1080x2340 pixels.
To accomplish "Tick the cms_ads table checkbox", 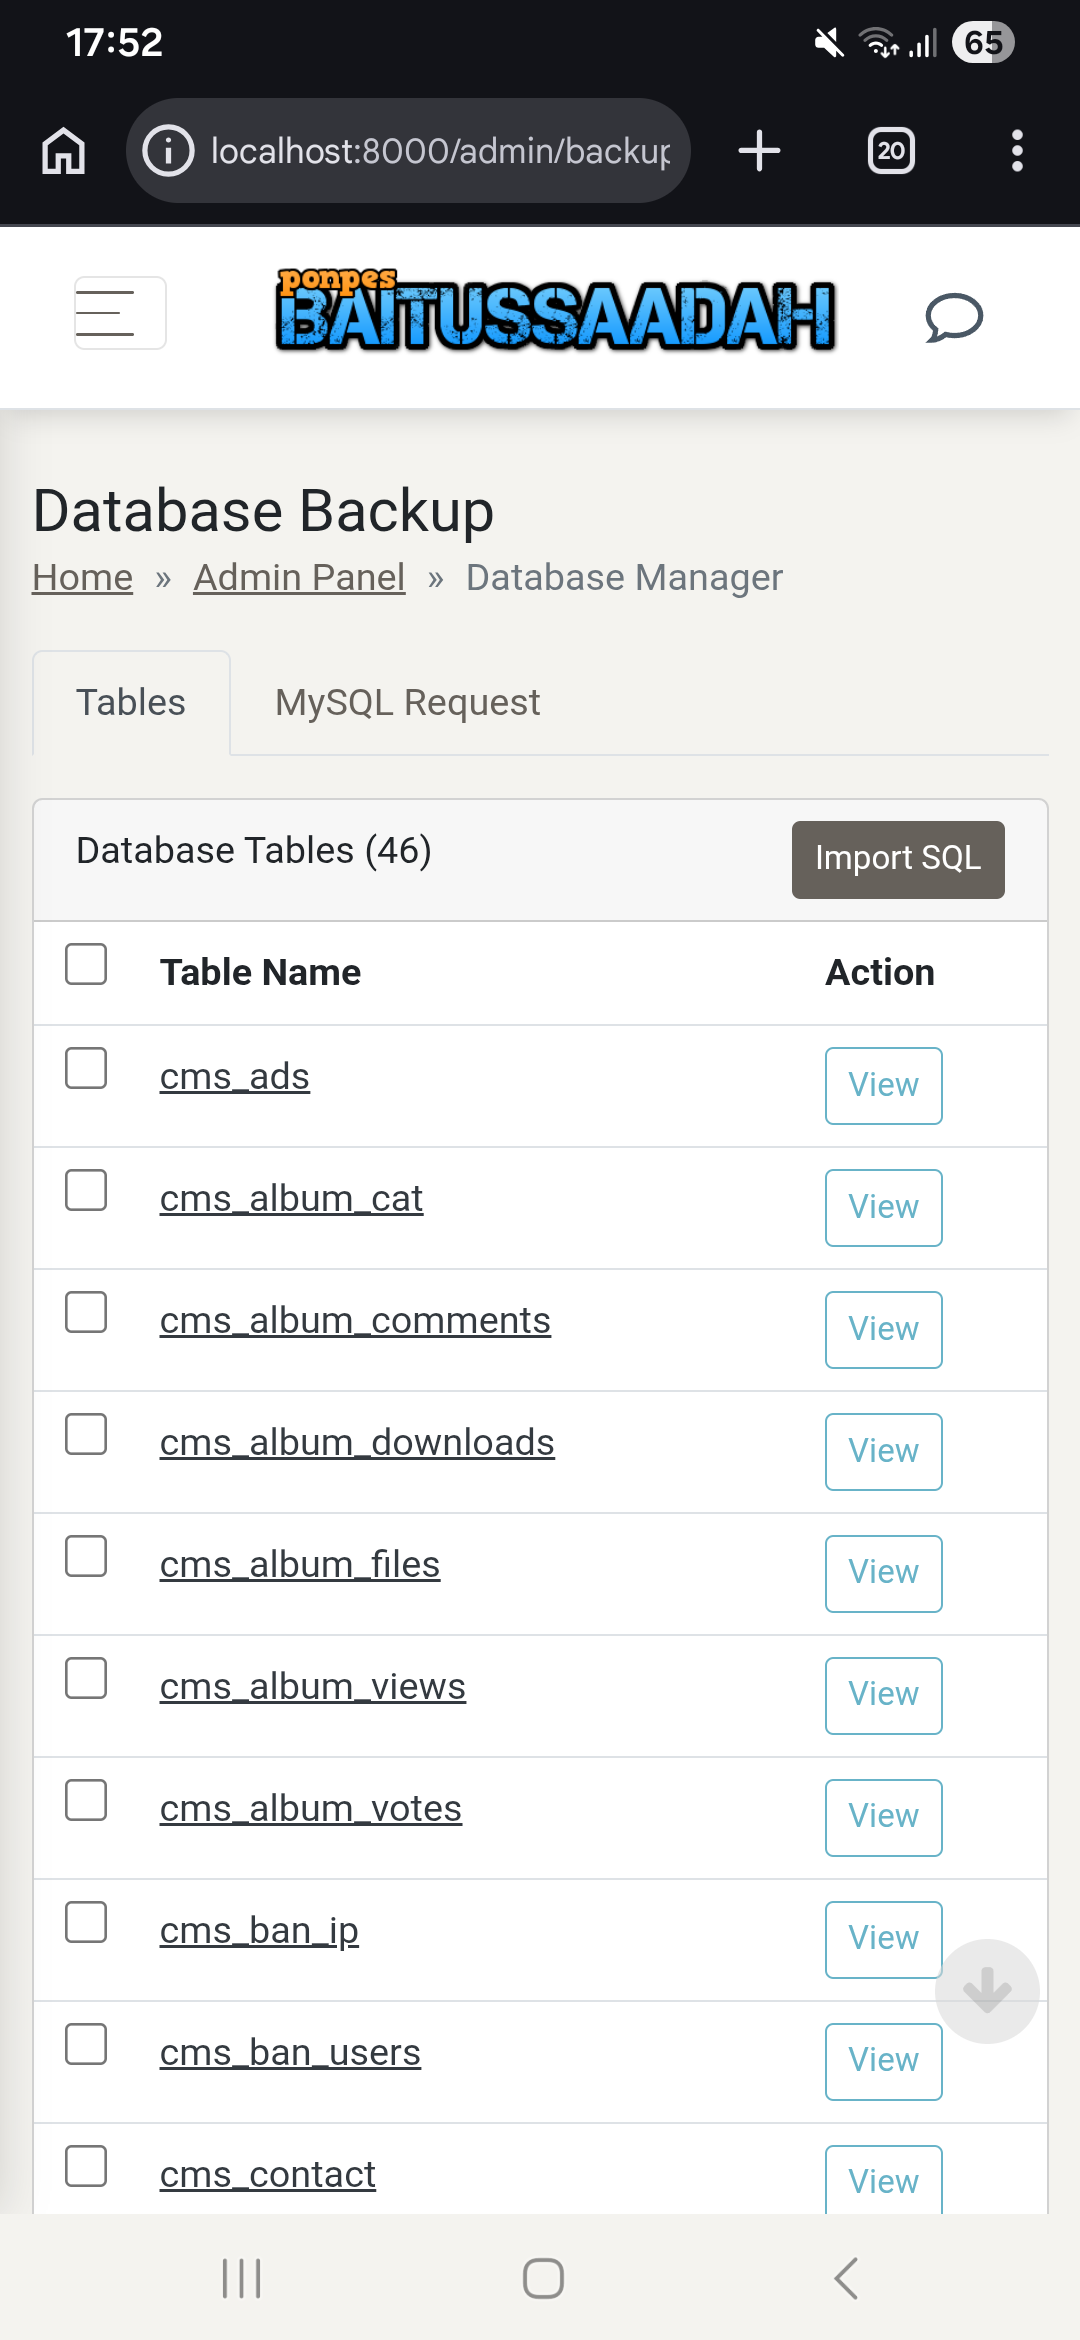I will pyautogui.click(x=86, y=1068).
